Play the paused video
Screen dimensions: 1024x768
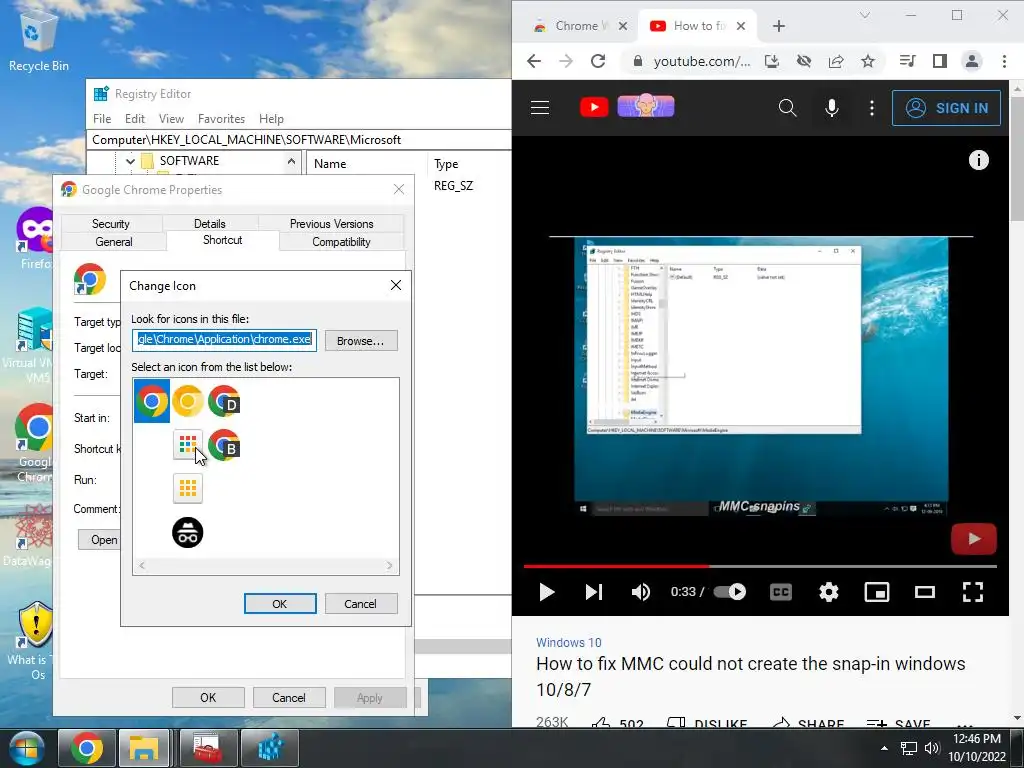pyautogui.click(x=547, y=592)
